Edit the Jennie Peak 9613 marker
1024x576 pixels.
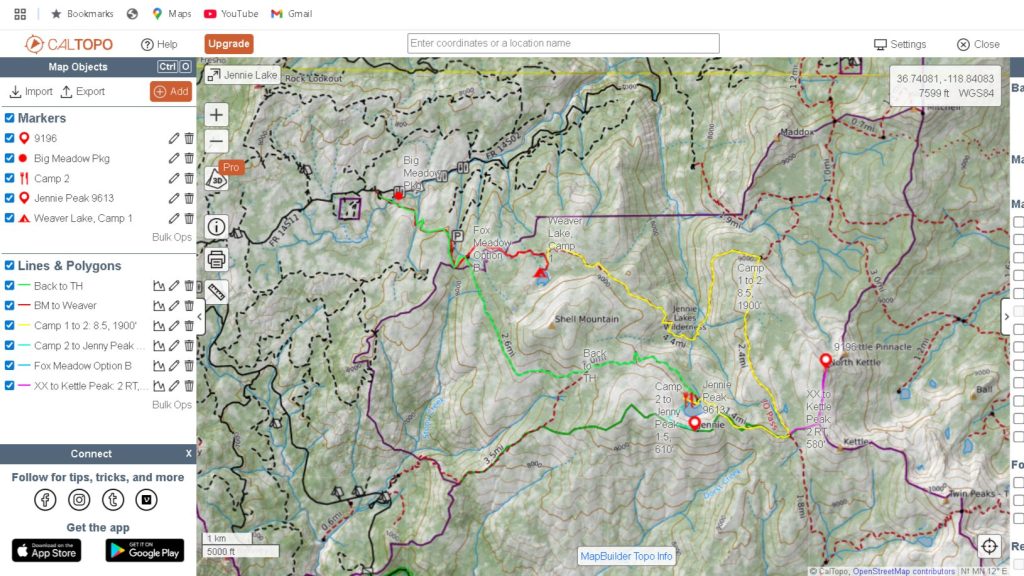(174, 198)
